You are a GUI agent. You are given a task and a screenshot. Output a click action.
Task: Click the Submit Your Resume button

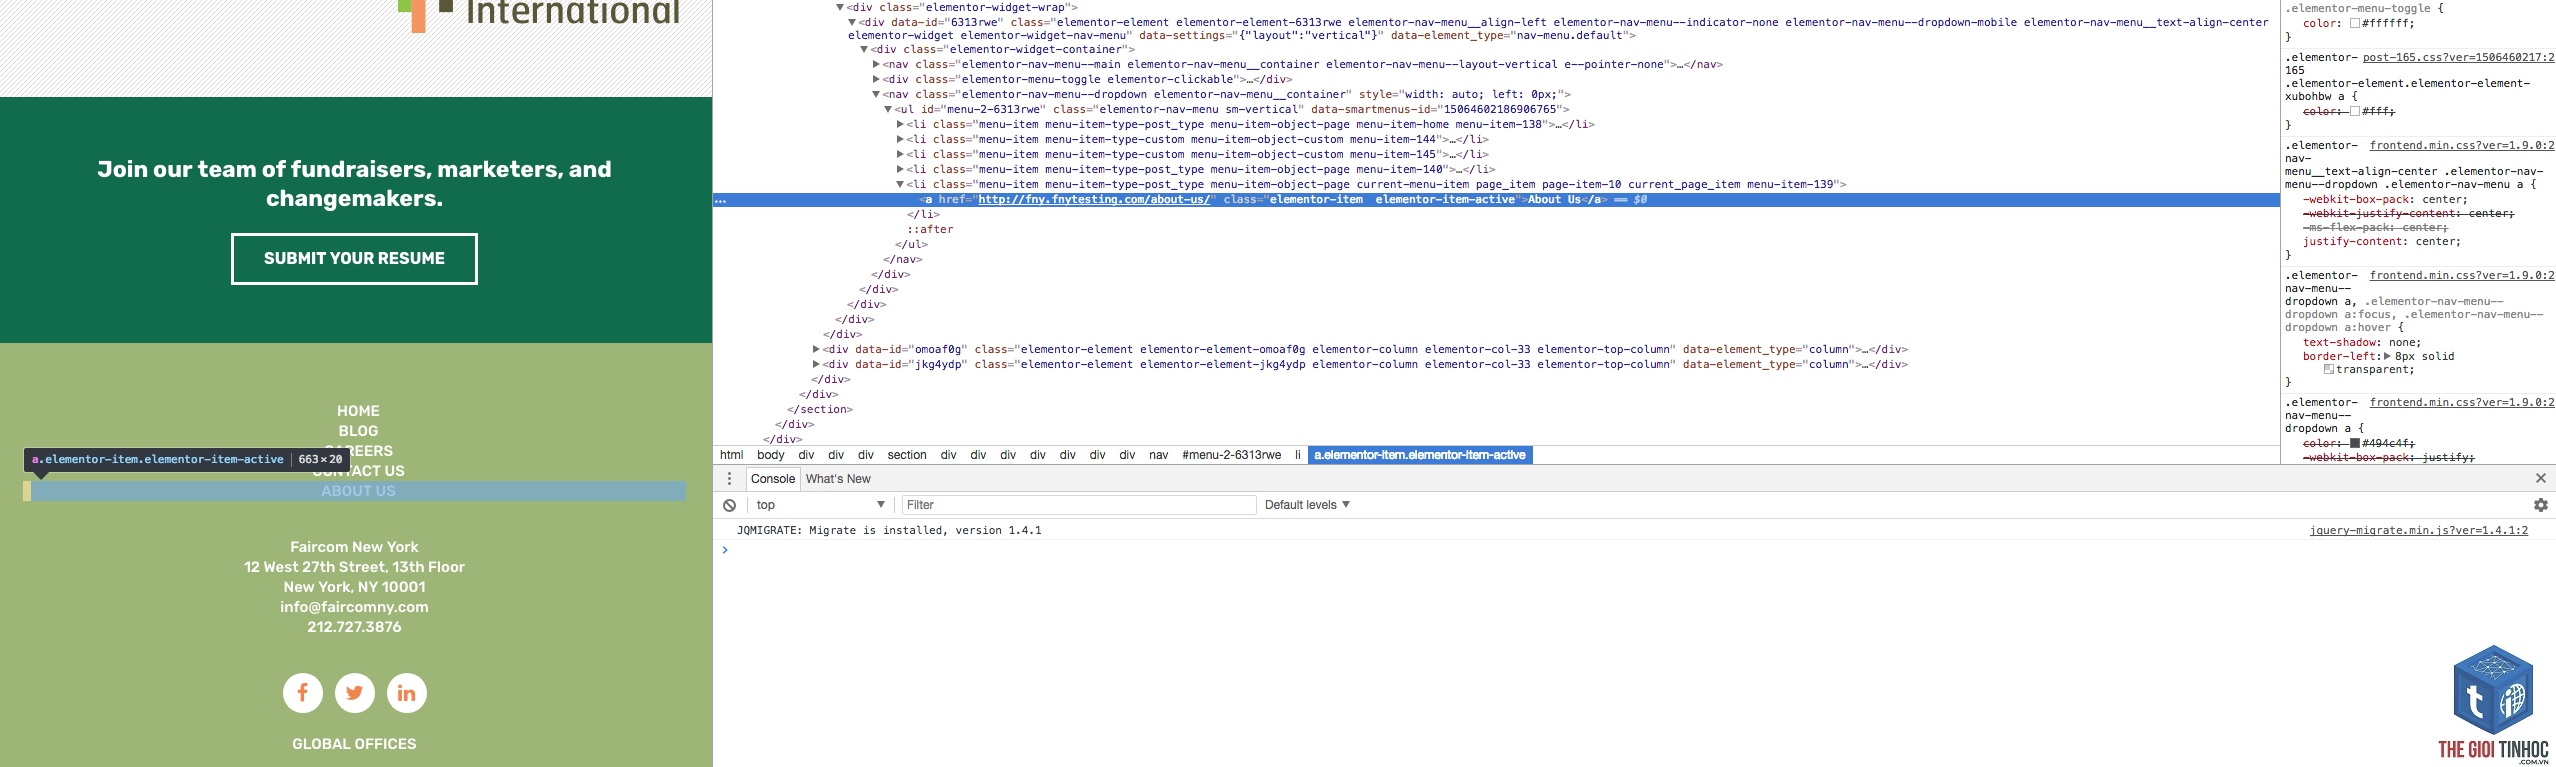[354, 259]
